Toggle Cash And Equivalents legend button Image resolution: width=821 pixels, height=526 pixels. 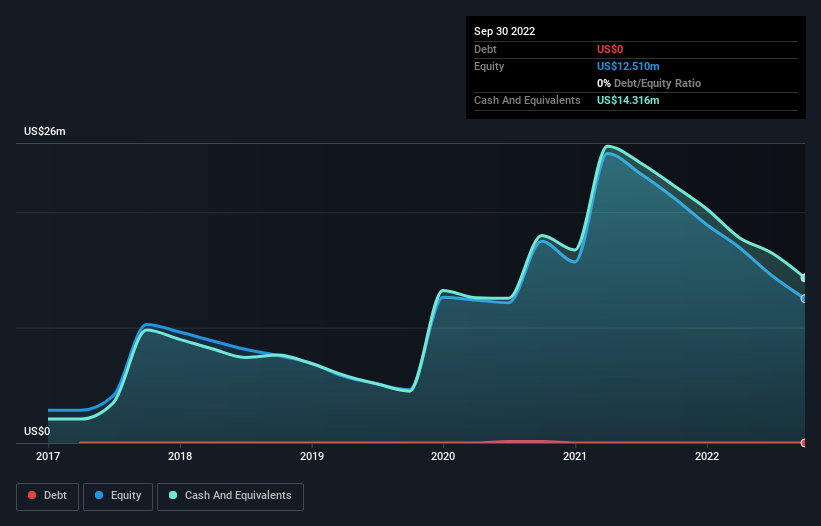coord(230,496)
